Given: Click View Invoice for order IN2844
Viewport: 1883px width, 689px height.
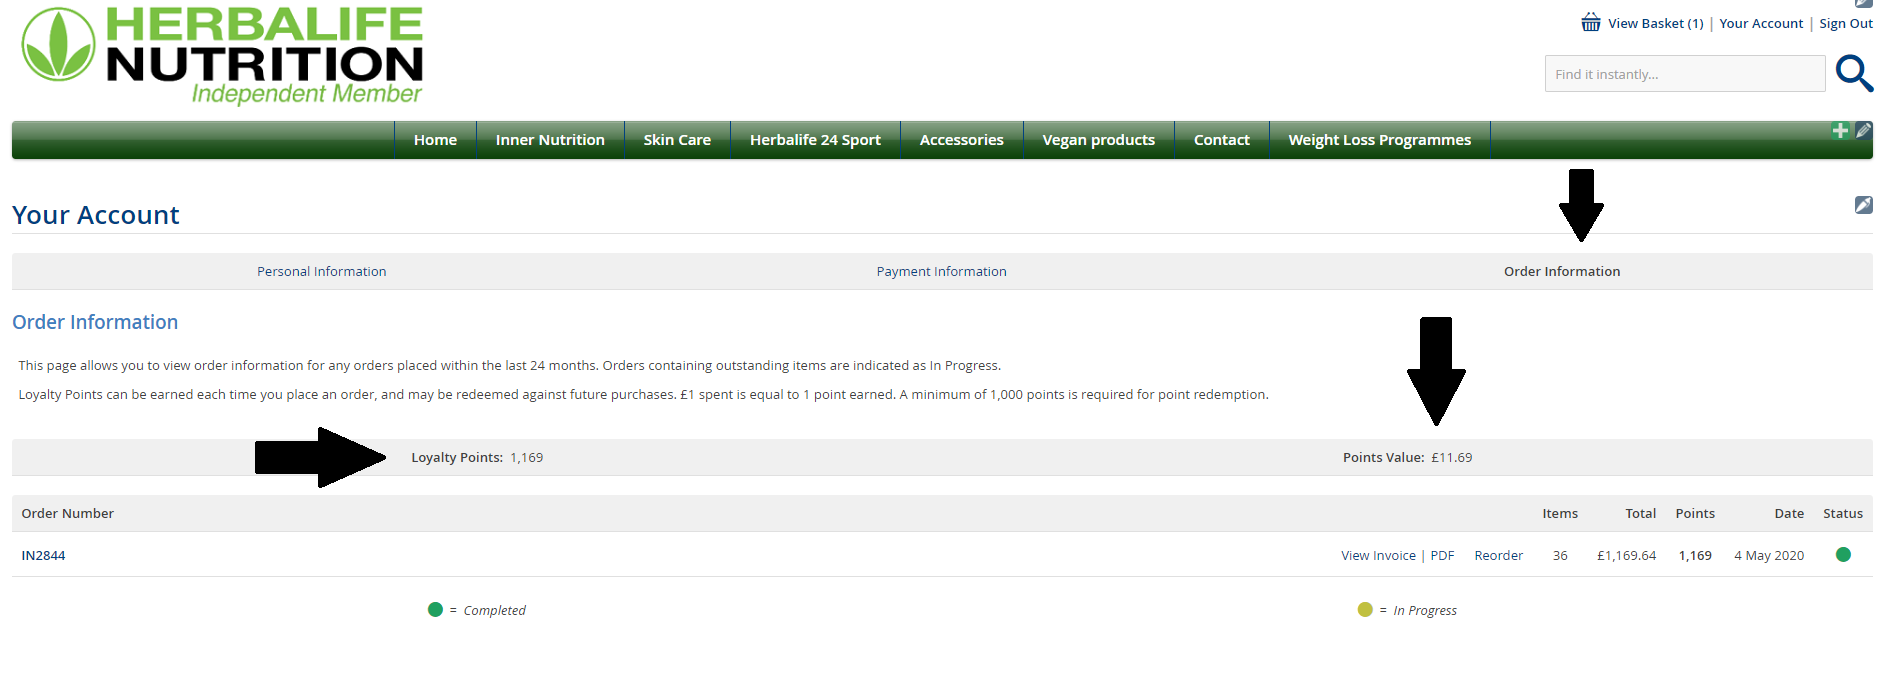Looking at the screenshot, I should coord(1378,556).
